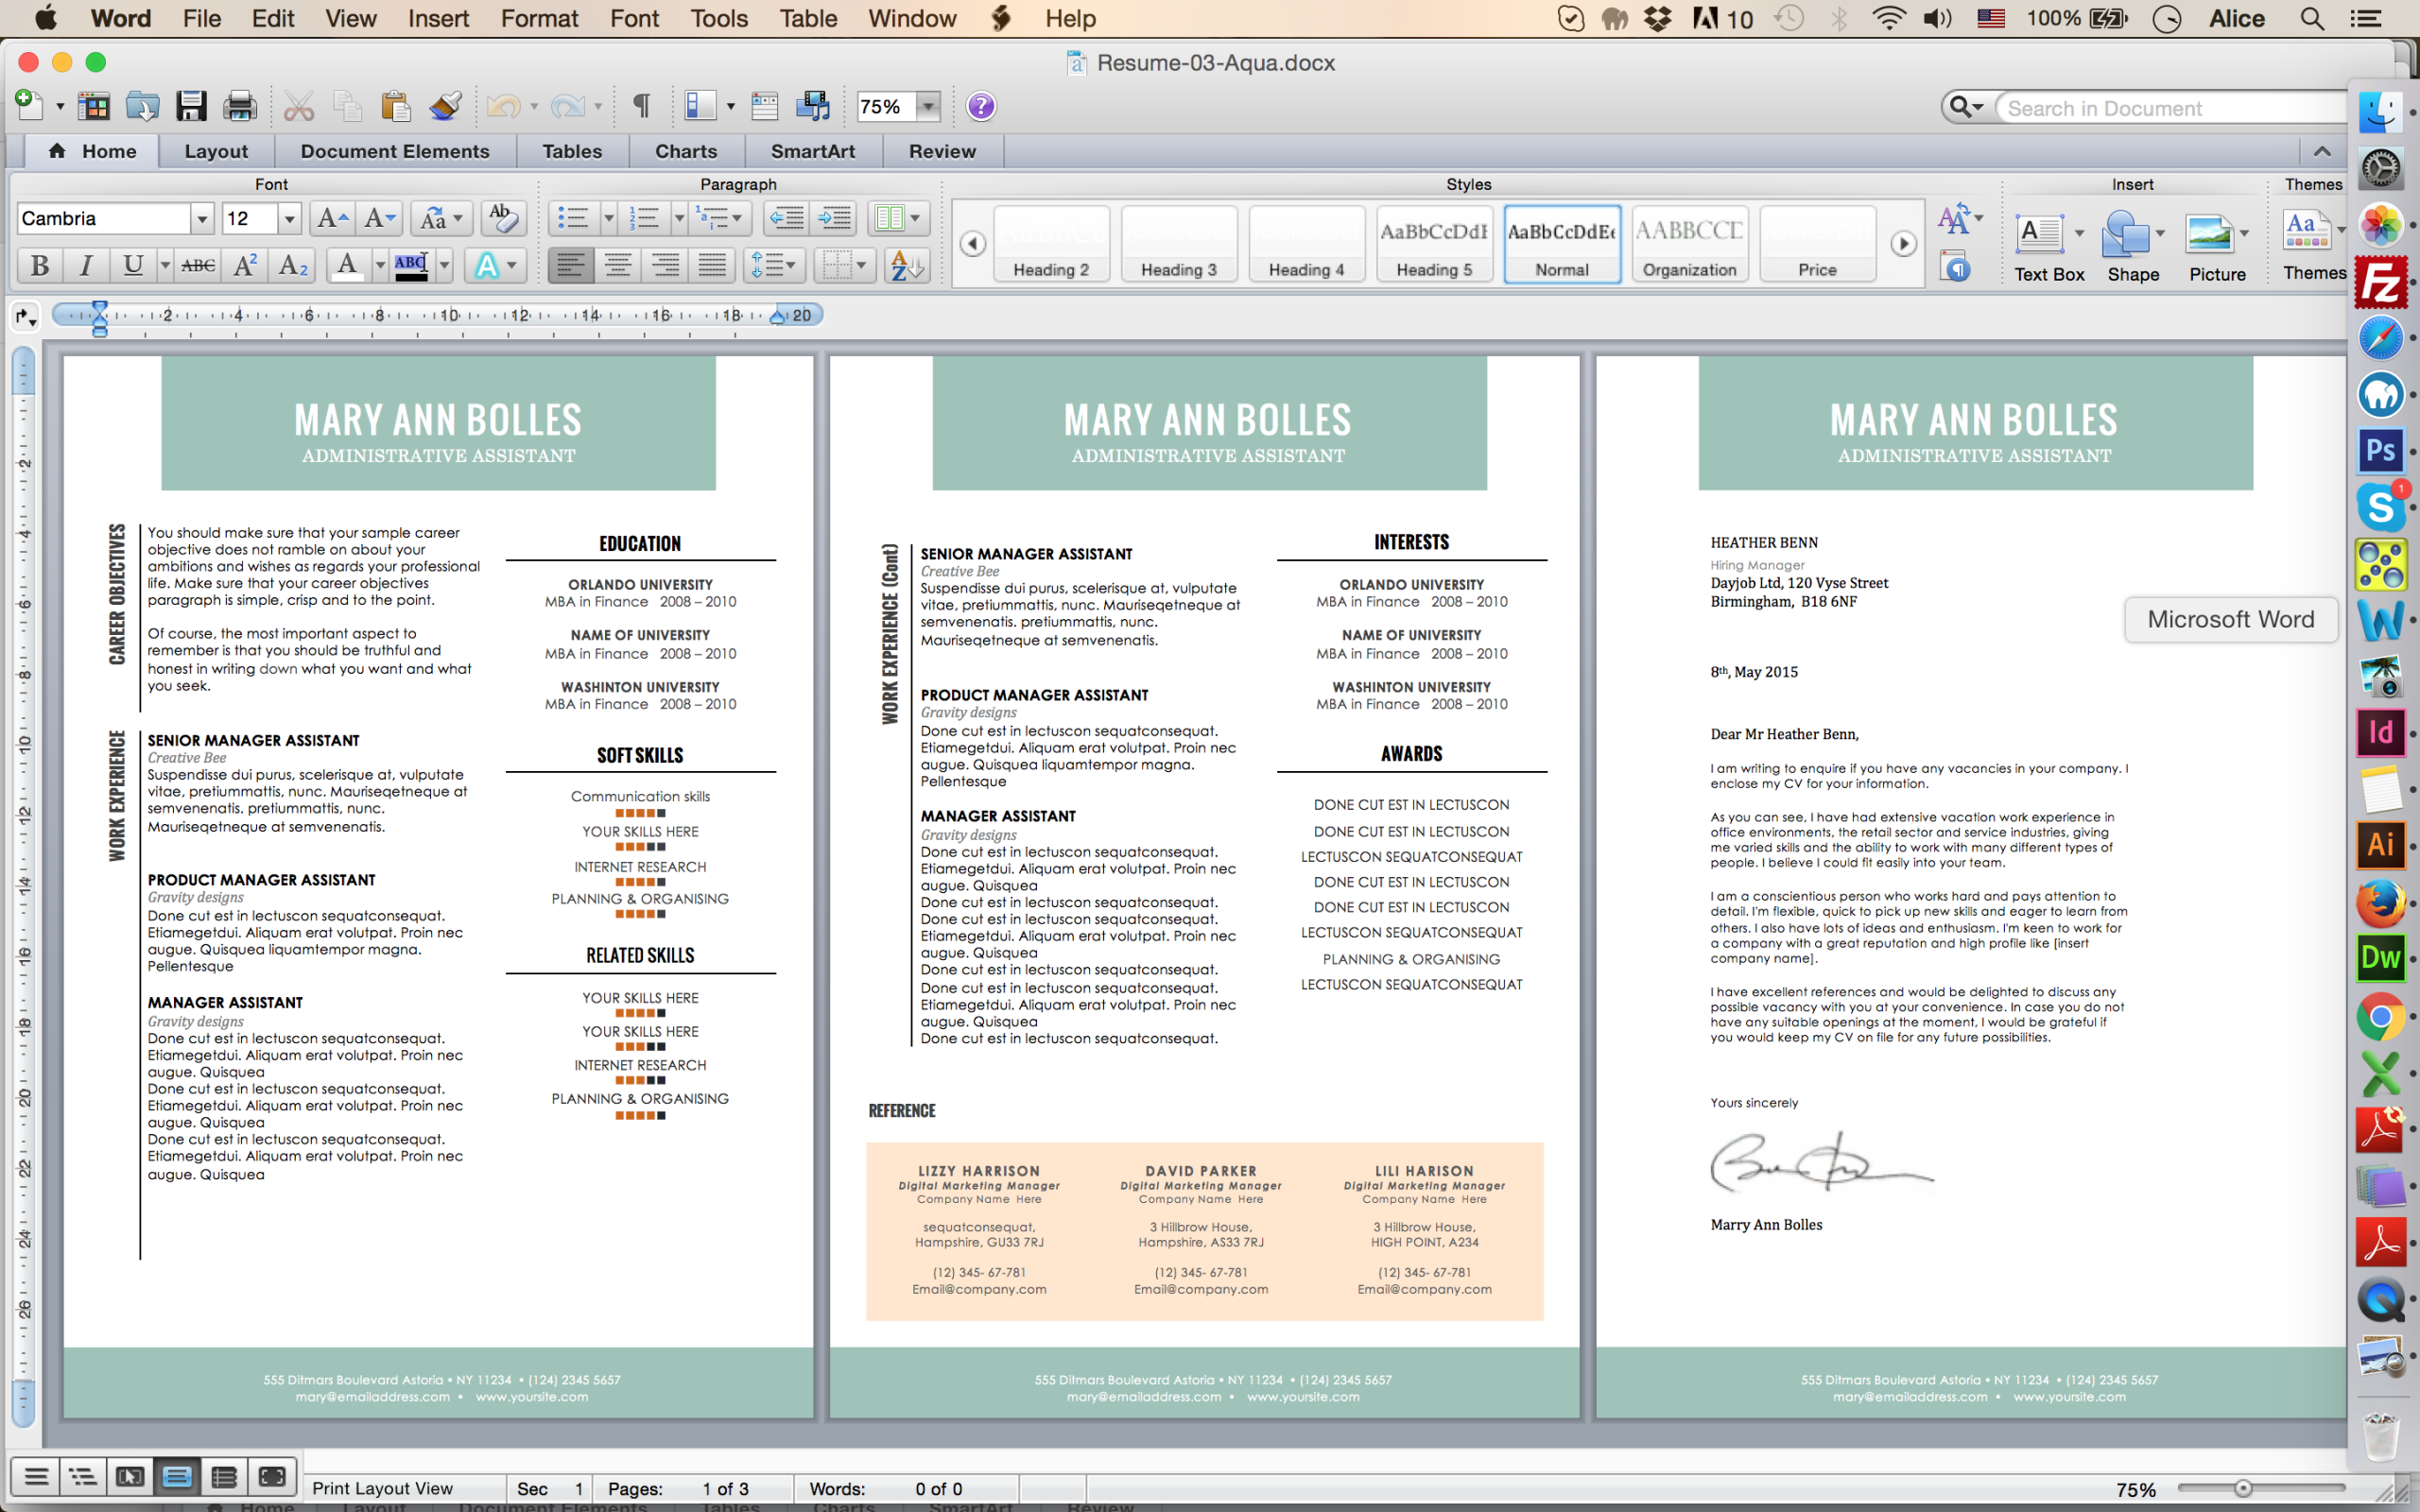Click the Undo arrow icon
The width and height of the screenshot is (2420, 1512).
coord(504,106)
